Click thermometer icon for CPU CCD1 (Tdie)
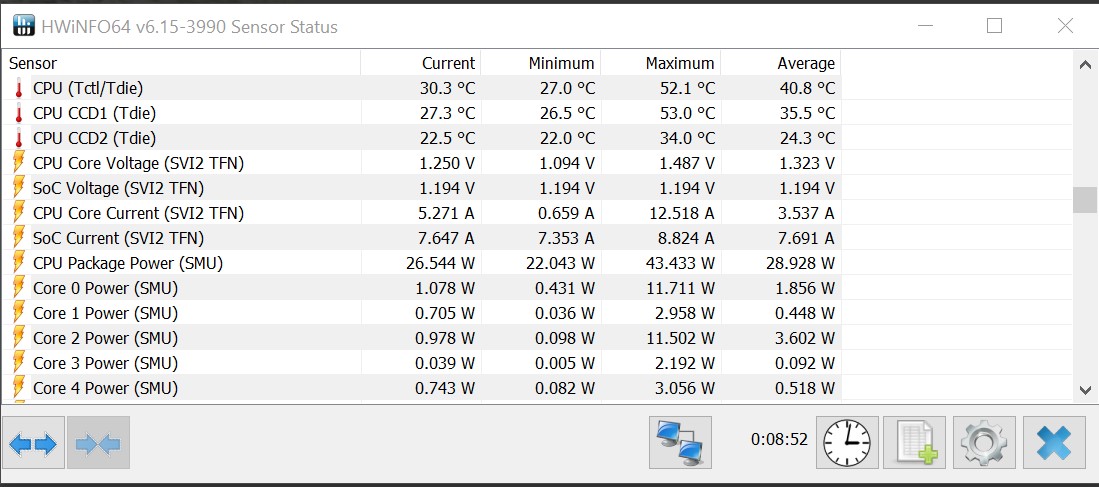This screenshot has width=1099, height=487. point(19,114)
